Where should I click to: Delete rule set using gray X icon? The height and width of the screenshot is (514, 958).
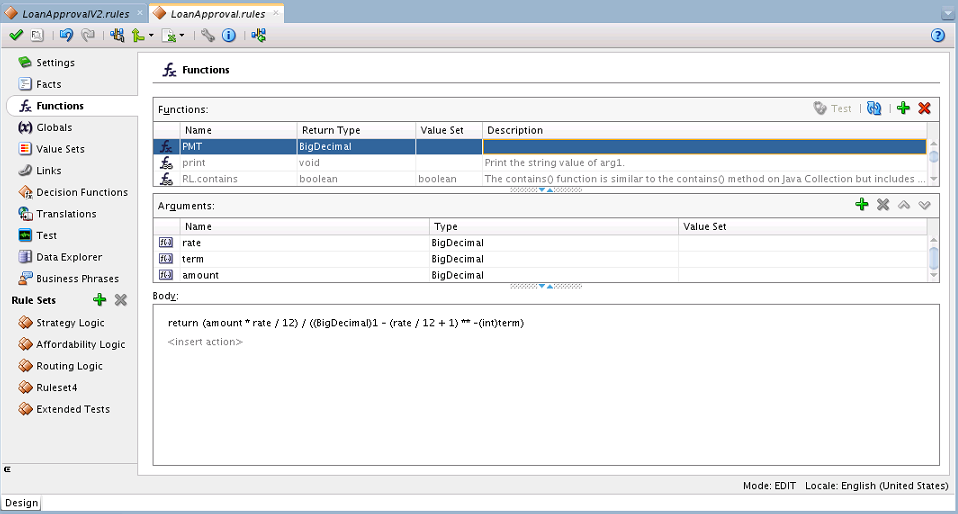pyautogui.click(x=121, y=299)
